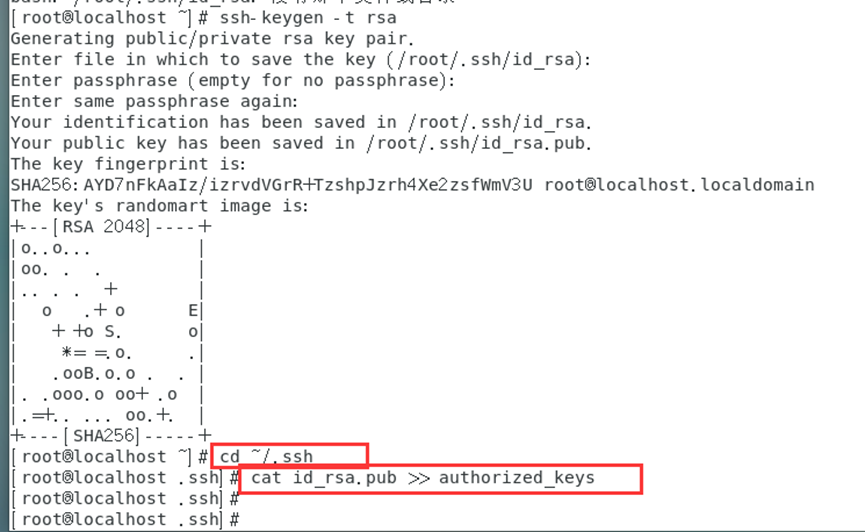This screenshot has width=865, height=532.
Task: Click the 'Your identification has been saved' line
Action: [x=301, y=122]
